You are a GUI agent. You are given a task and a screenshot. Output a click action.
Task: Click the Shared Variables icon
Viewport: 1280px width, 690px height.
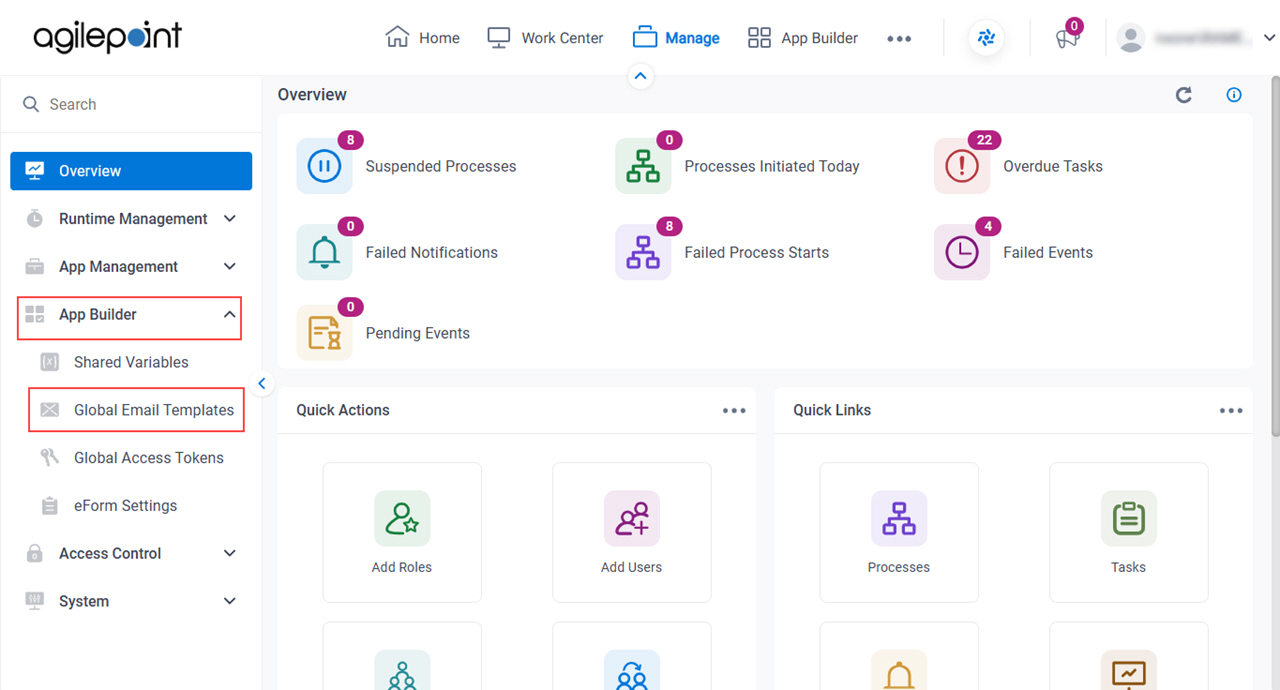[x=49, y=362]
